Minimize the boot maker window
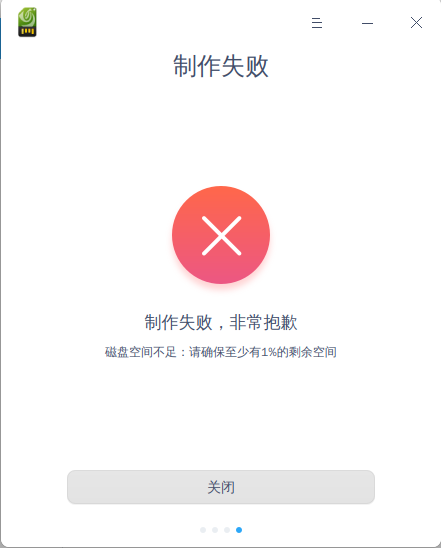The height and width of the screenshot is (548, 441). 367,23
